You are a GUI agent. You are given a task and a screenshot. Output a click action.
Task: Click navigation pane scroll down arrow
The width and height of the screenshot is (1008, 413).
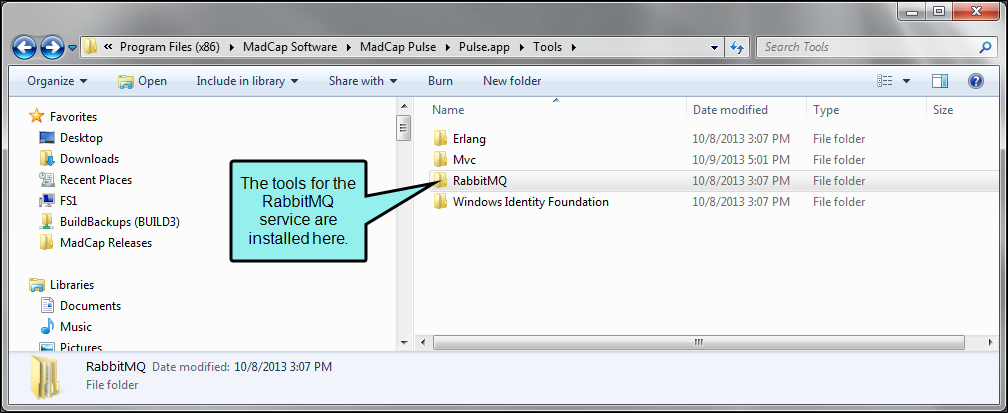(404, 342)
